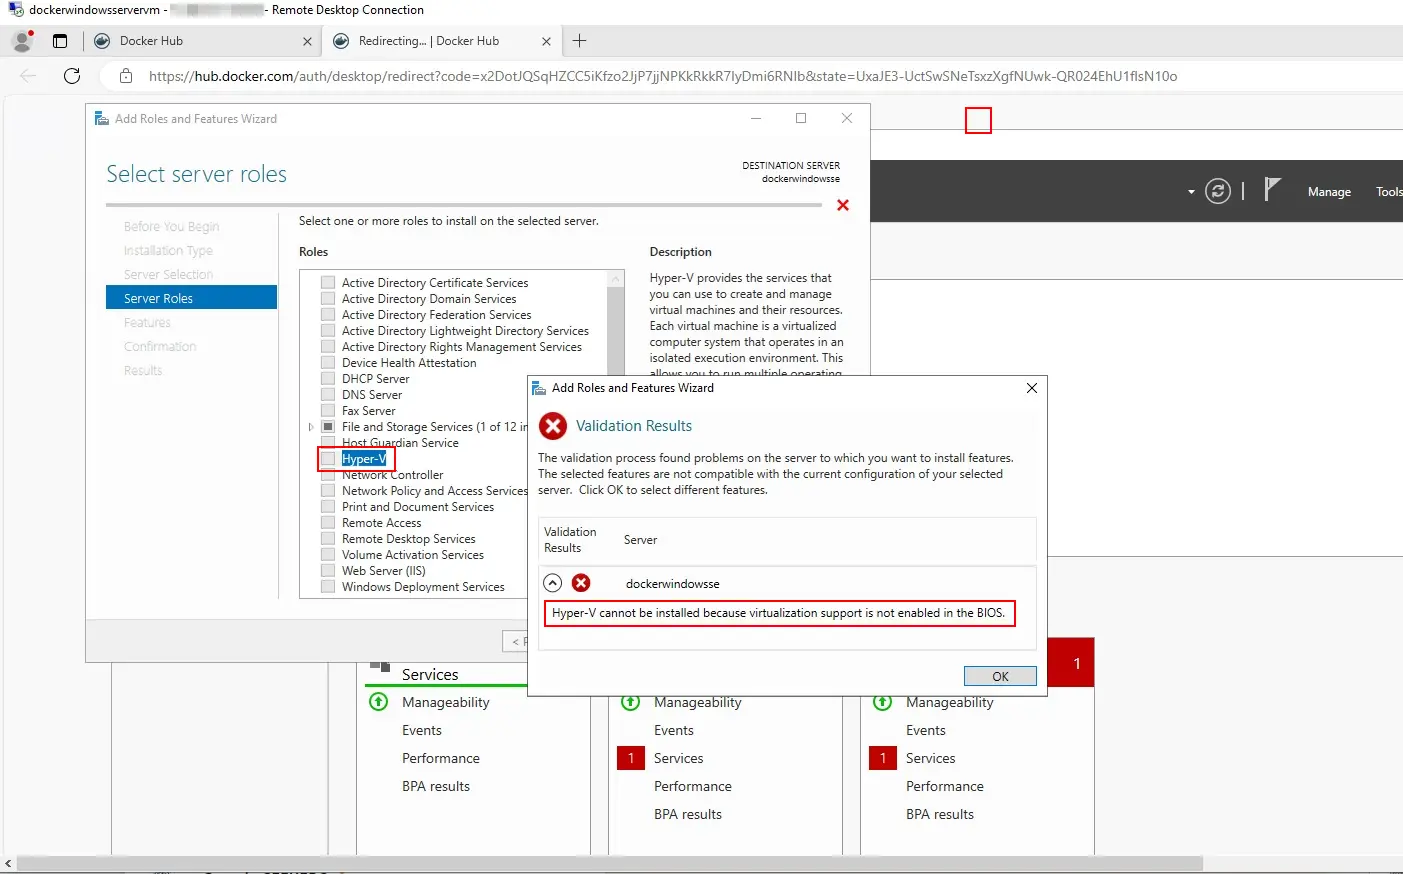Click Server Manager refresh icon
The height and width of the screenshot is (874, 1403).
(1217, 191)
